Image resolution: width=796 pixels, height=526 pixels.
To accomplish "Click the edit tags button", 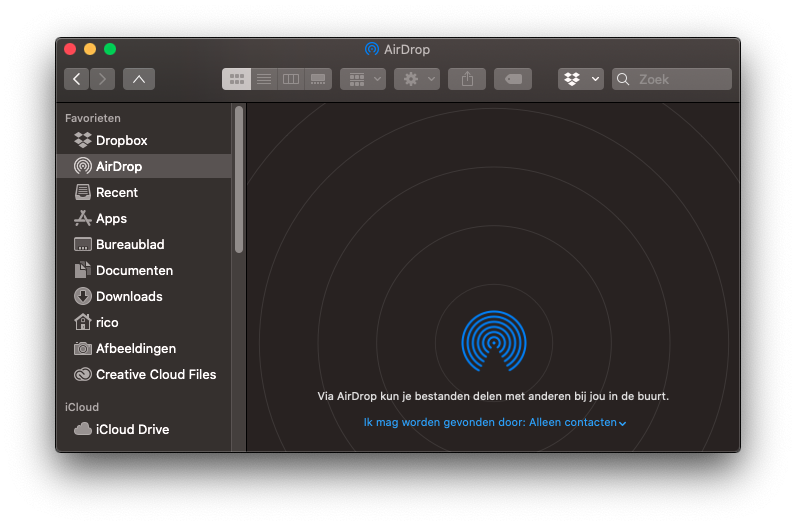I will click(x=513, y=79).
